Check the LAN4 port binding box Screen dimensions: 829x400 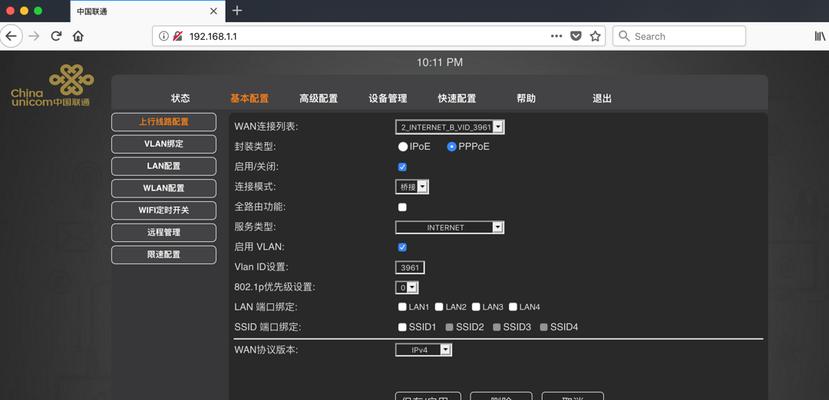[513, 306]
